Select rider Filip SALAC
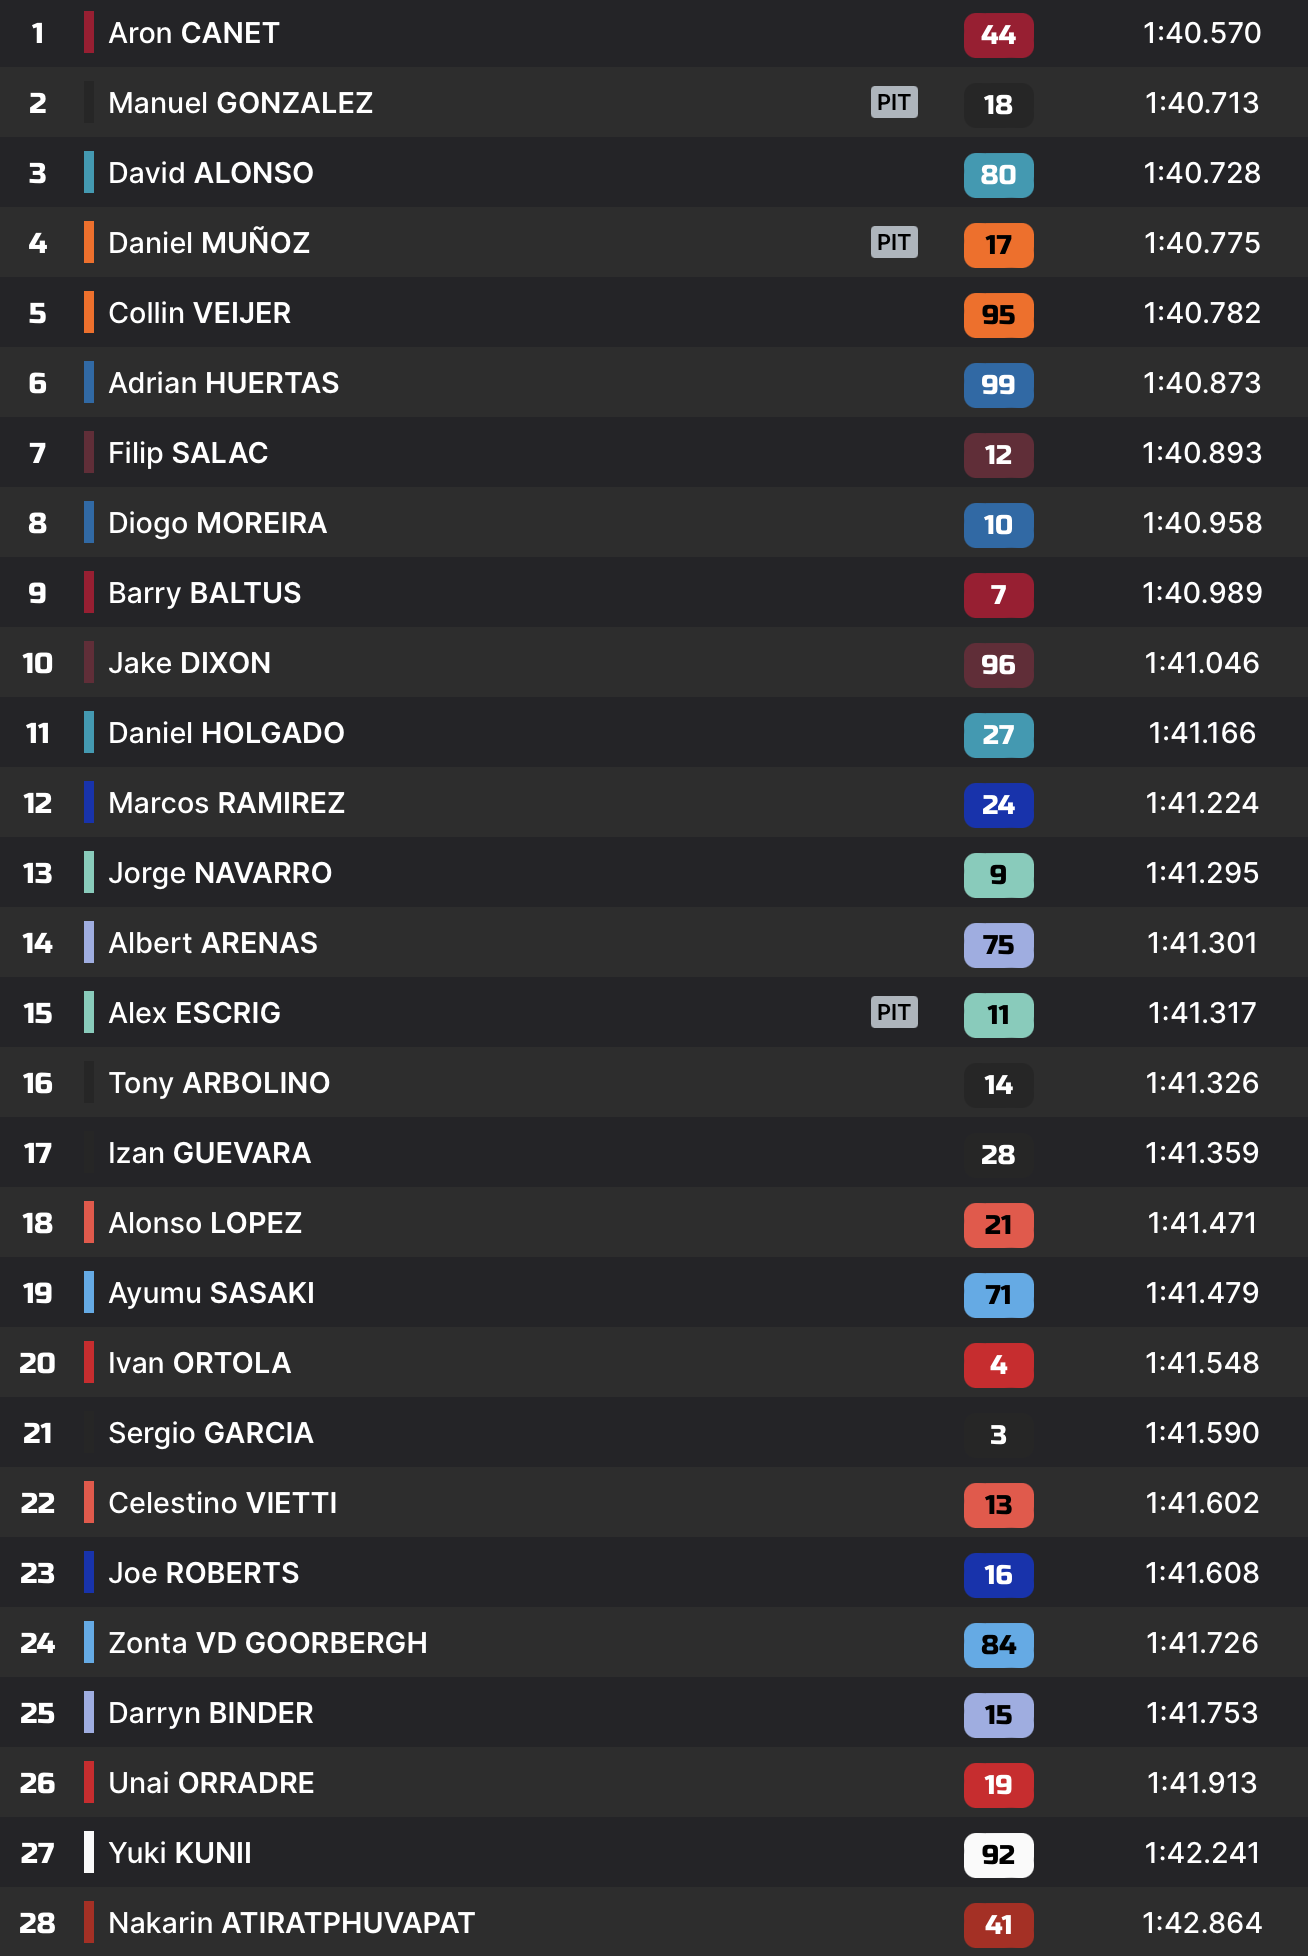Screen dimensions: 1308x1956 click(188, 453)
